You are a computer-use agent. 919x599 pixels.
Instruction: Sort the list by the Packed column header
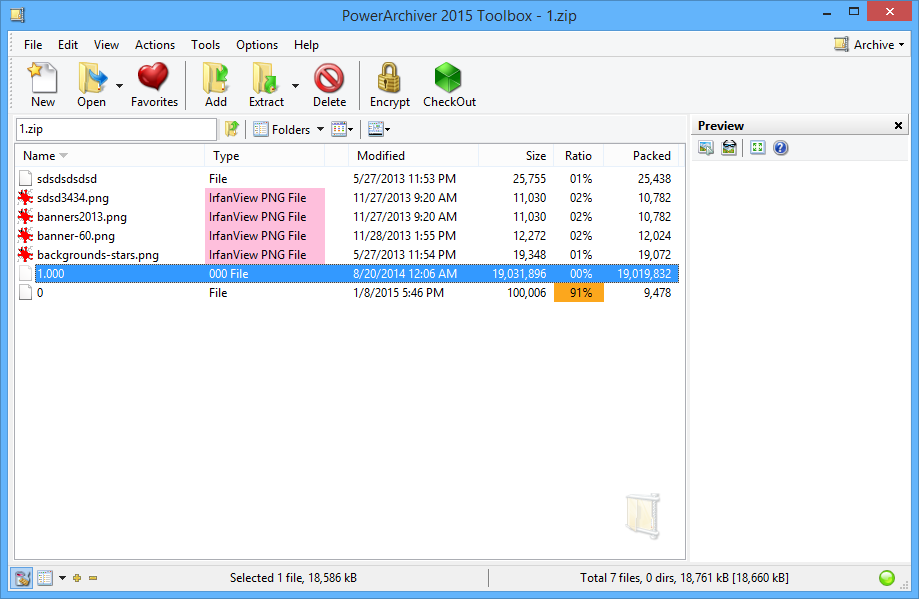click(x=641, y=155)
